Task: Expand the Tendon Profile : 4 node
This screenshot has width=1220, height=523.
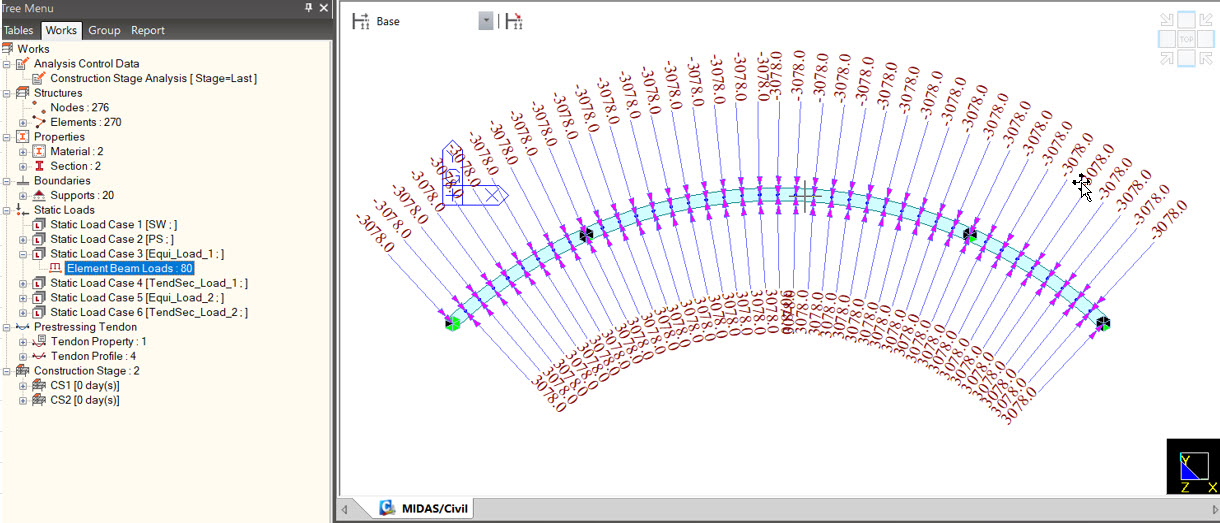Action: pos(23,356)
